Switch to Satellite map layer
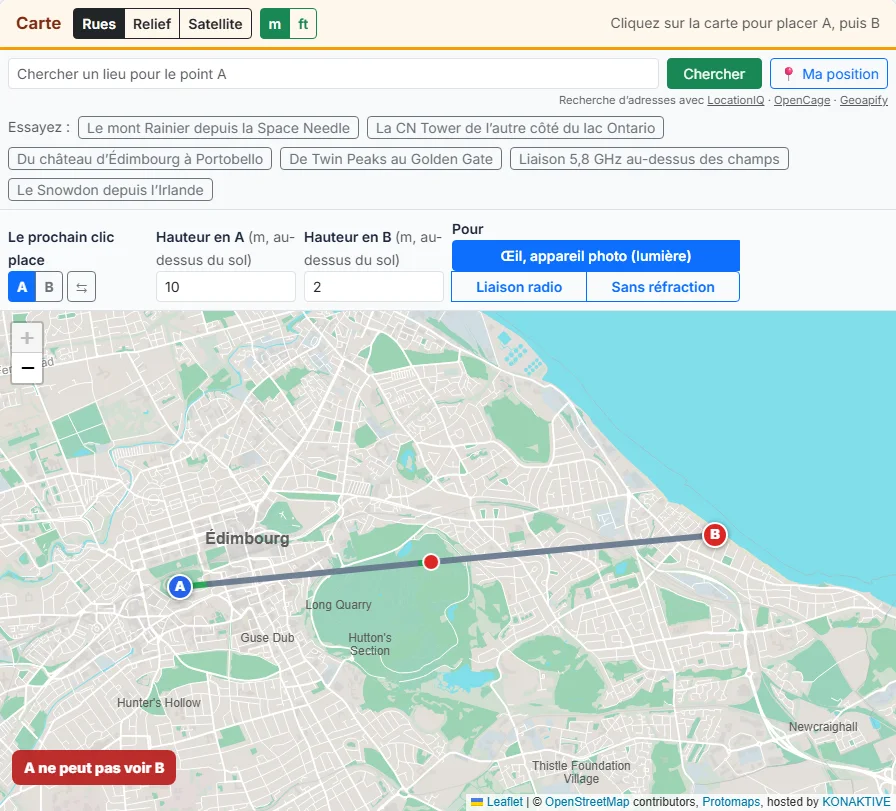Screen dimensions: 896x811 coord(215,24)
